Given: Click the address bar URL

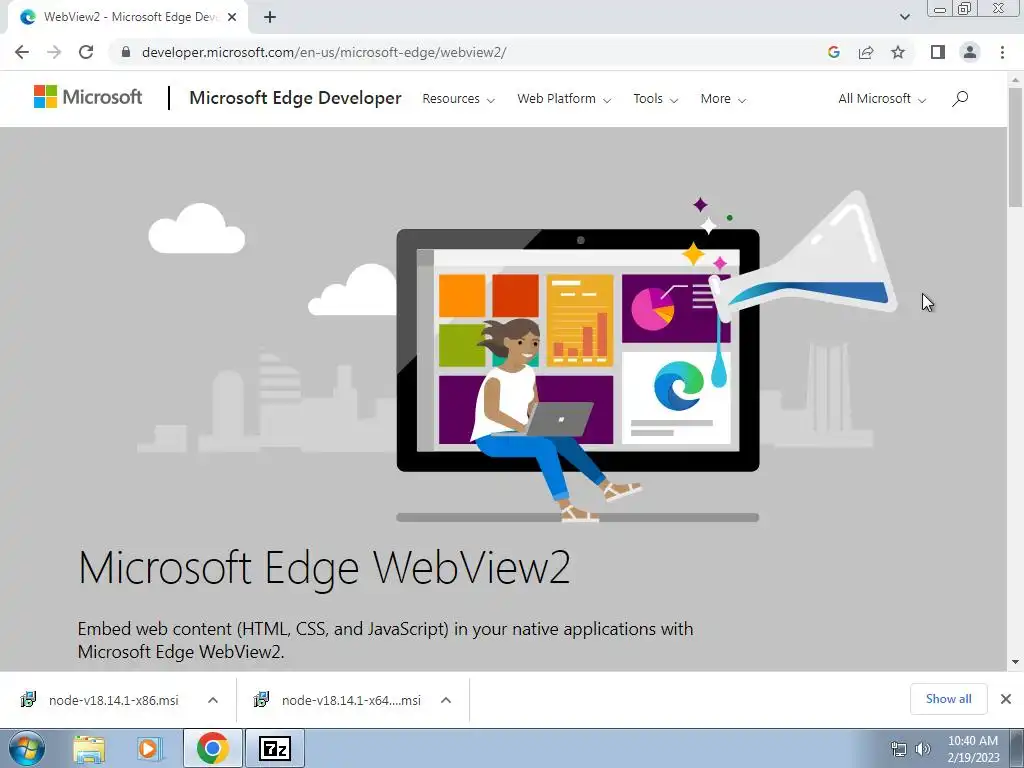Looking at the screenshot, I should (324, 52).
